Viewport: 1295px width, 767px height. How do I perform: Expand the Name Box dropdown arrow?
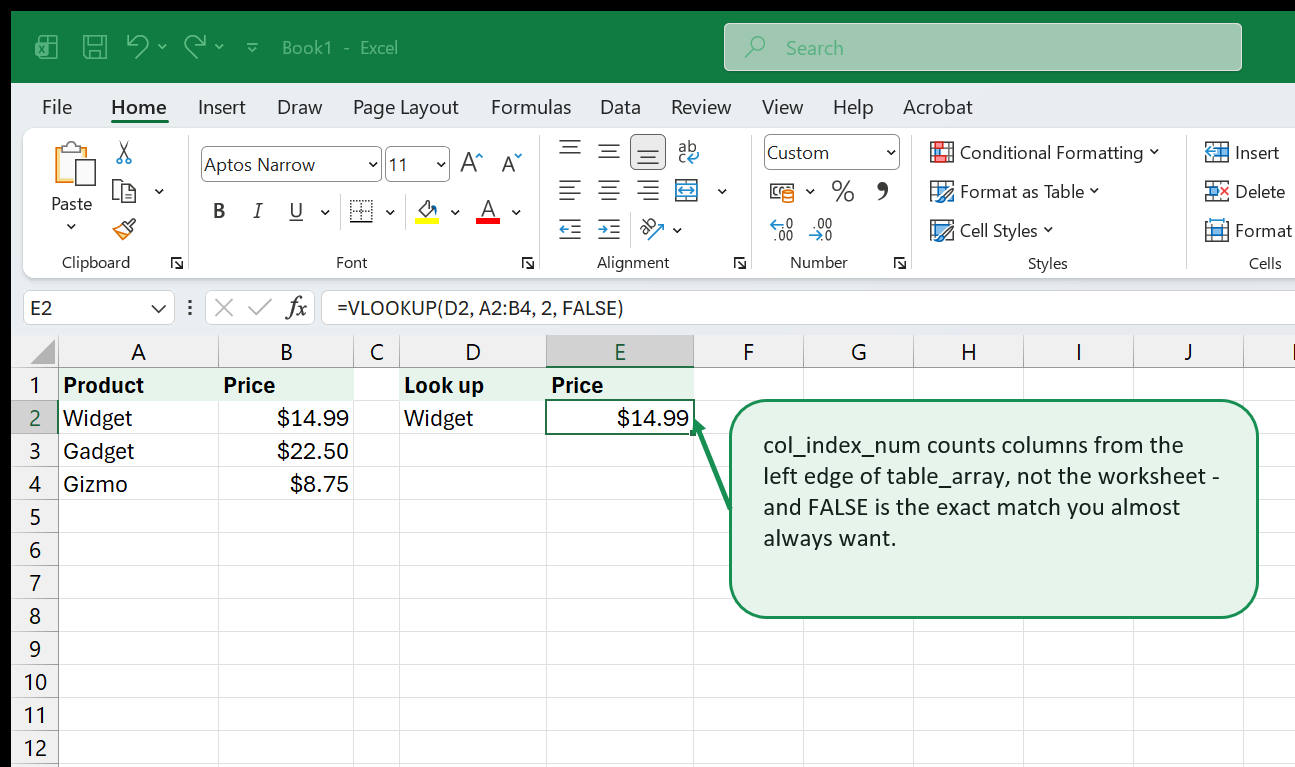pos(159,308)
